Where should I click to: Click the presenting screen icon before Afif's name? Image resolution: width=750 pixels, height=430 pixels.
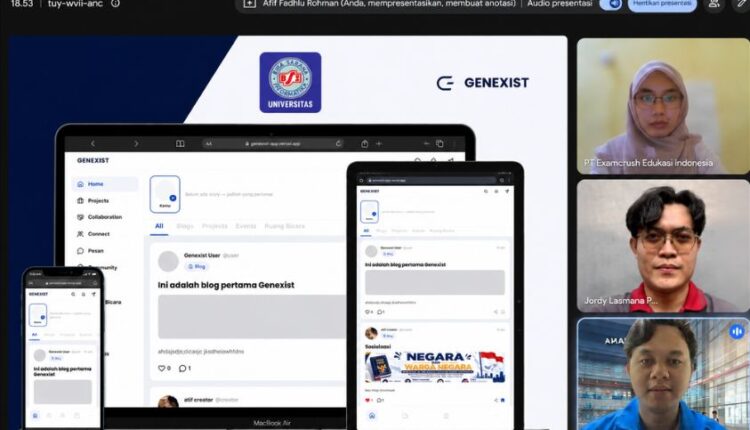click(250, 4)
